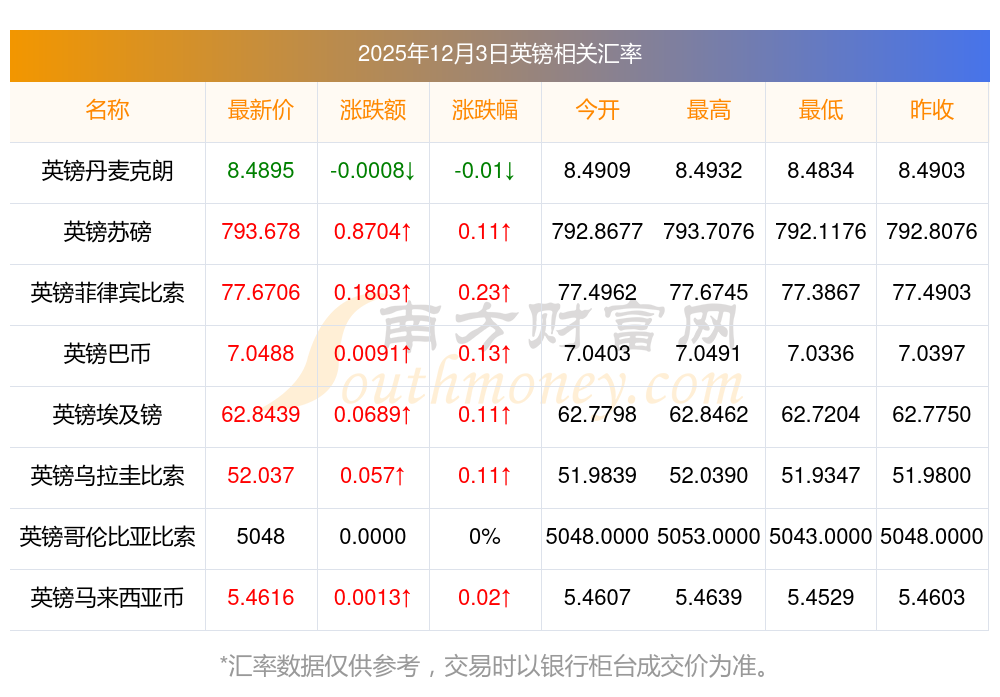Click the 最低 column header
Viewport: 1000px width, 697px height.
coord(820,110)
